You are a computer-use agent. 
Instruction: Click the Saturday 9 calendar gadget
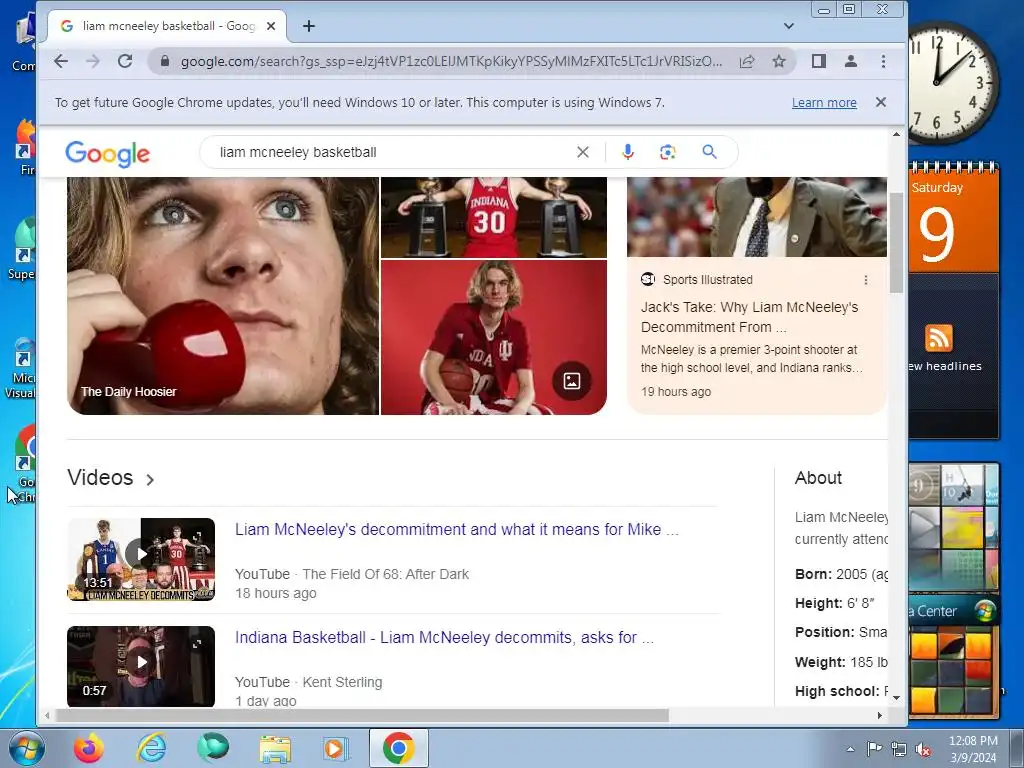tap(953, 217)
